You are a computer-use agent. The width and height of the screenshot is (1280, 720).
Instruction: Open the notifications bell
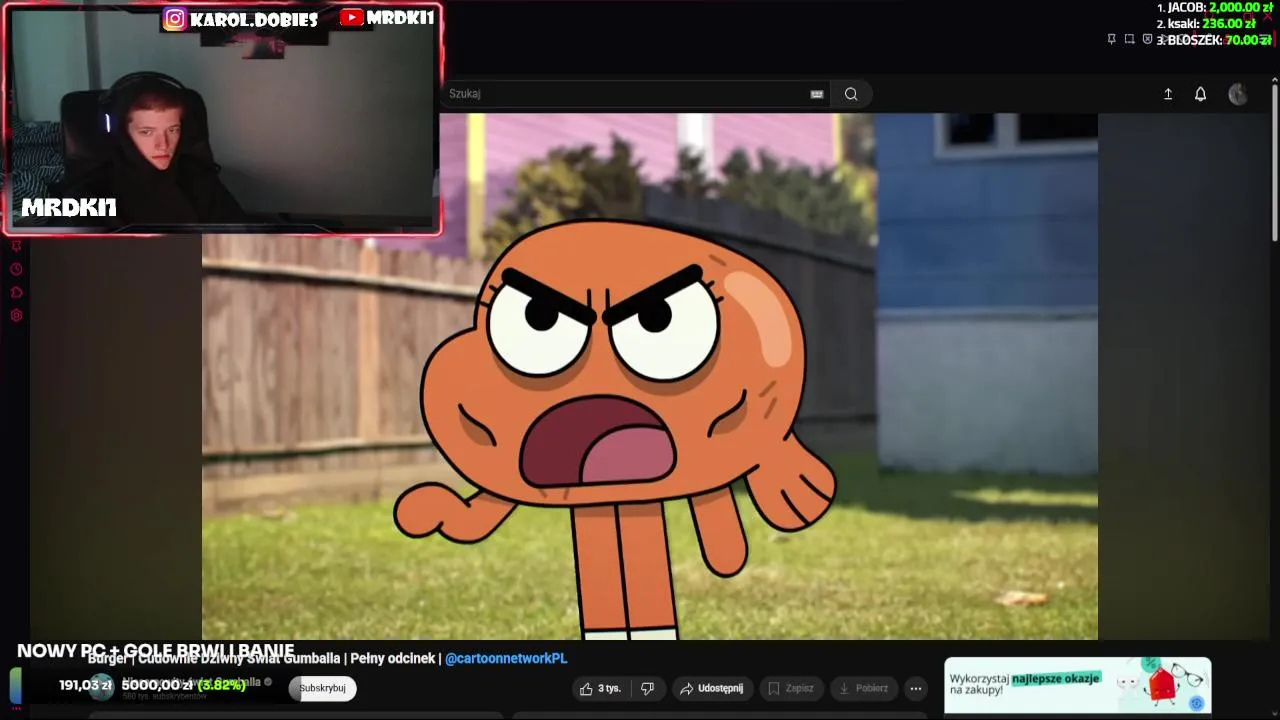coord(1200,94)
